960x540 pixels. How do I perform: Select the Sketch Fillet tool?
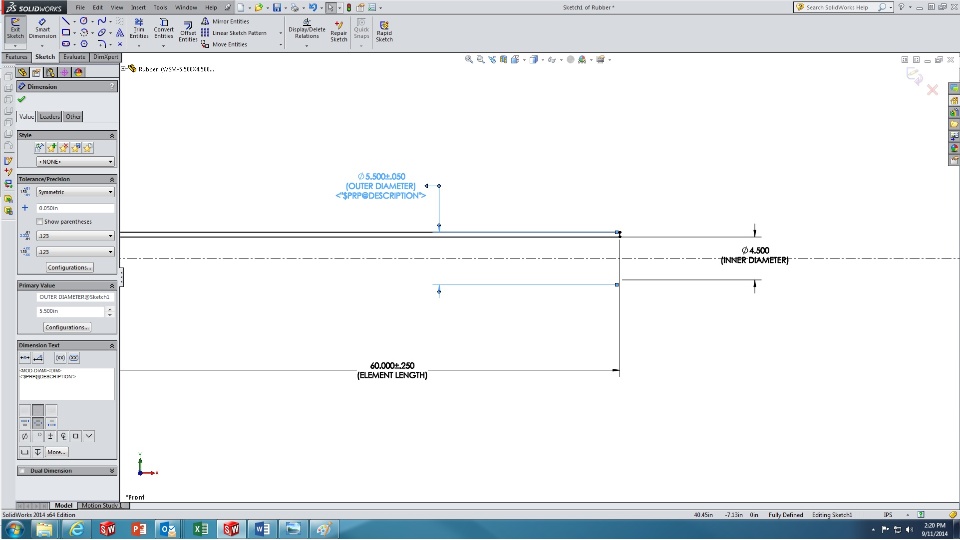coord(102,43)
